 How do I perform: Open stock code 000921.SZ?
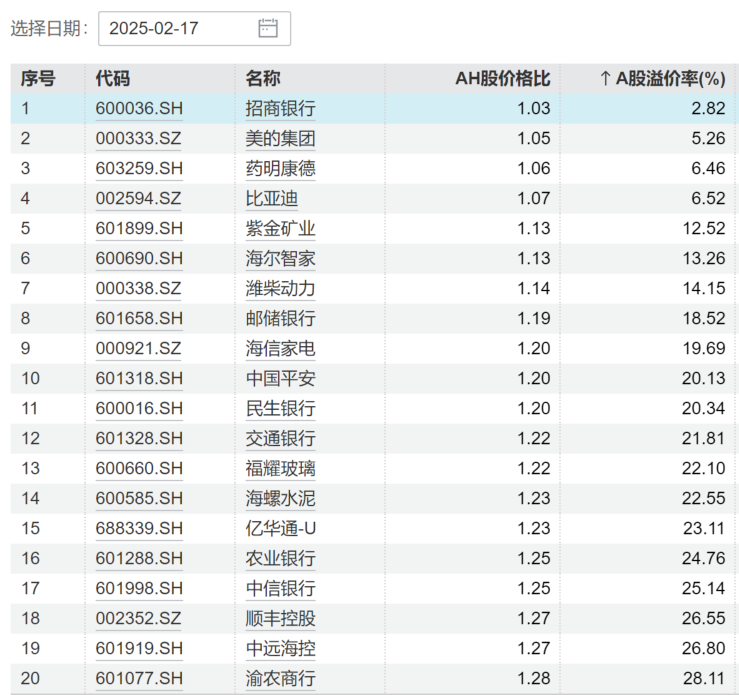[139, 349]
